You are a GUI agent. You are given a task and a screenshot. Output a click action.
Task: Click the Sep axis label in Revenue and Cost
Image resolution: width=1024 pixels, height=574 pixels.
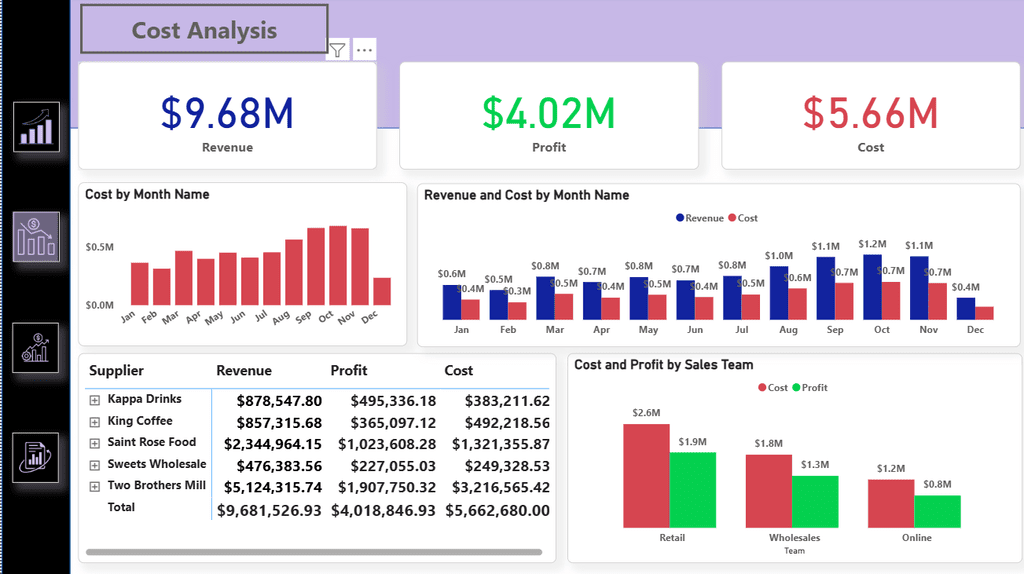tap(835, 330)
